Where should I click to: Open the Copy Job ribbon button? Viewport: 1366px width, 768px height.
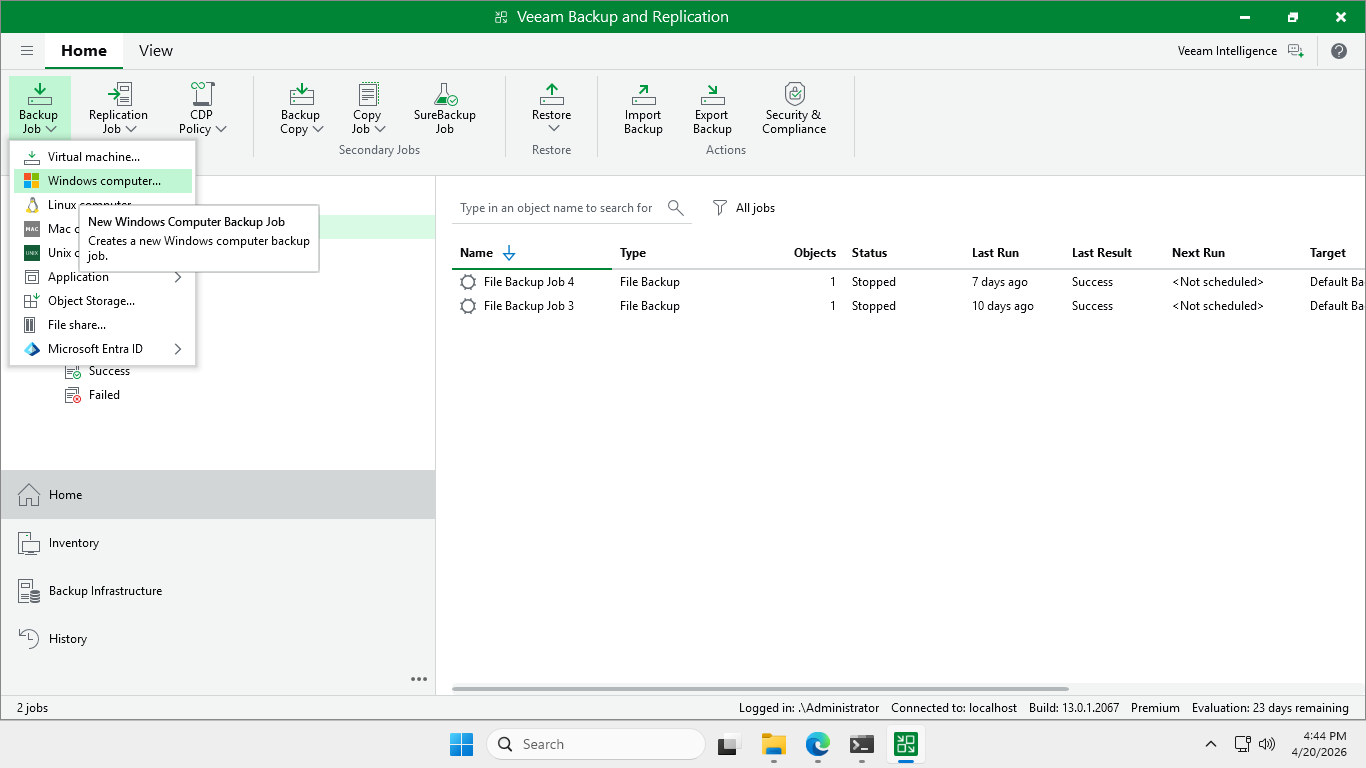click(367, 108)
